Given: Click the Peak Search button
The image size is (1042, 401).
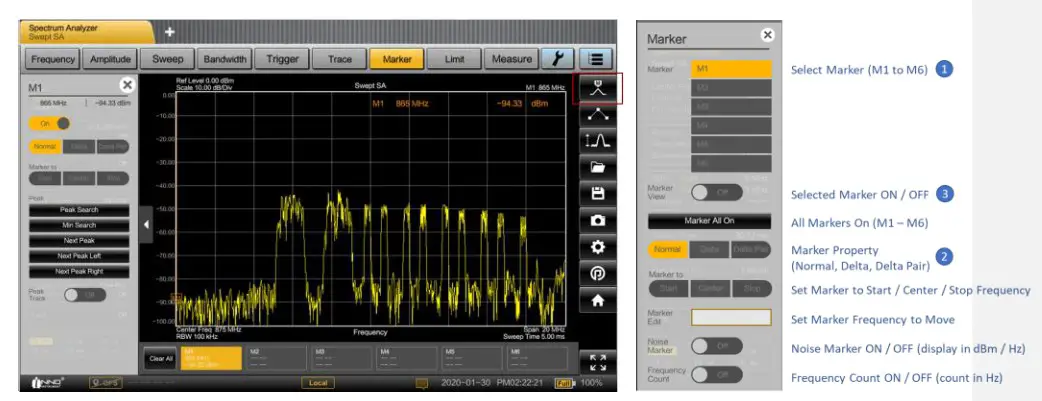Looking at the screenshot, I should [79, 209].
